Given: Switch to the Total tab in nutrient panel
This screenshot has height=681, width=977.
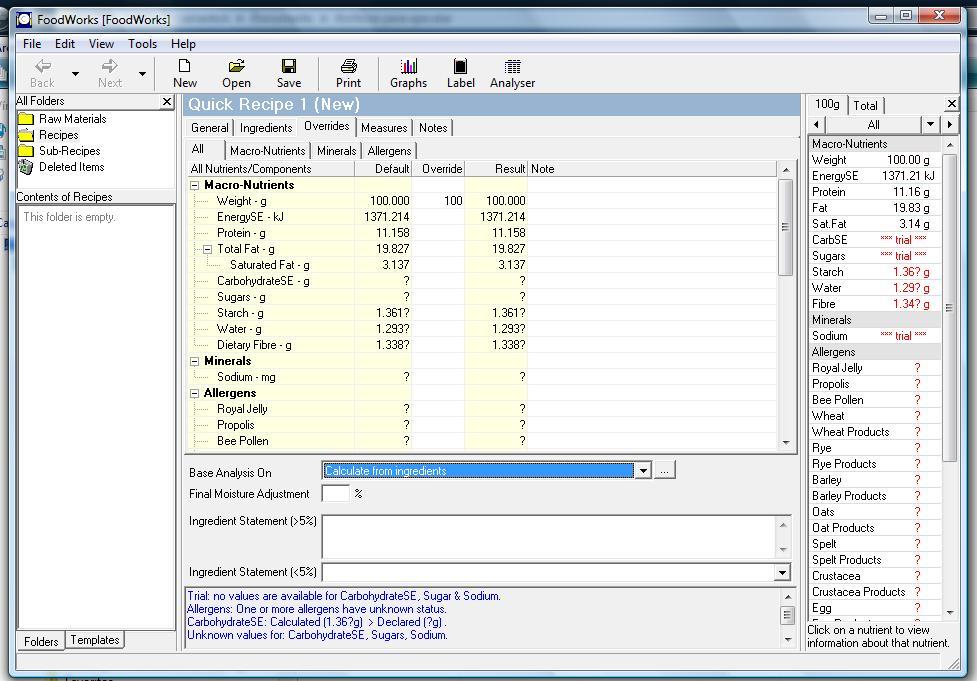Looking at the screenshot, I should pyautogui.click(x=864, y=104).
